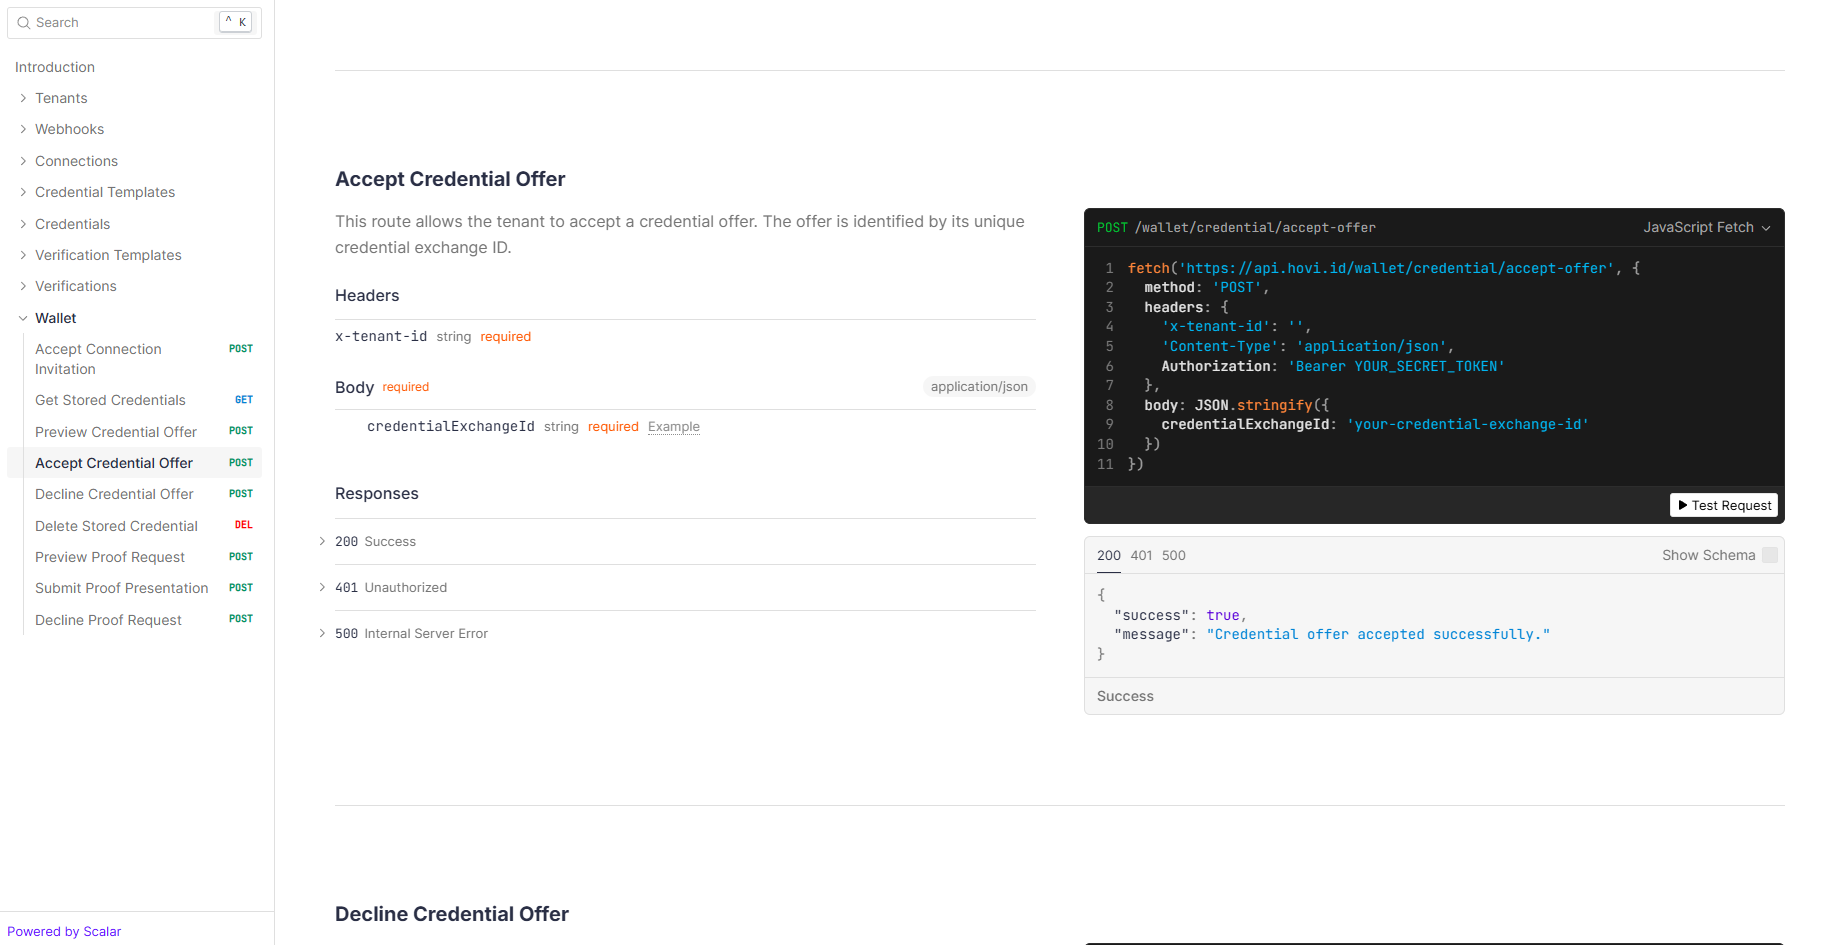Viewport: 1844px width, 945px height.
Task: Click the Test Request button
Action: [1723, 505]
